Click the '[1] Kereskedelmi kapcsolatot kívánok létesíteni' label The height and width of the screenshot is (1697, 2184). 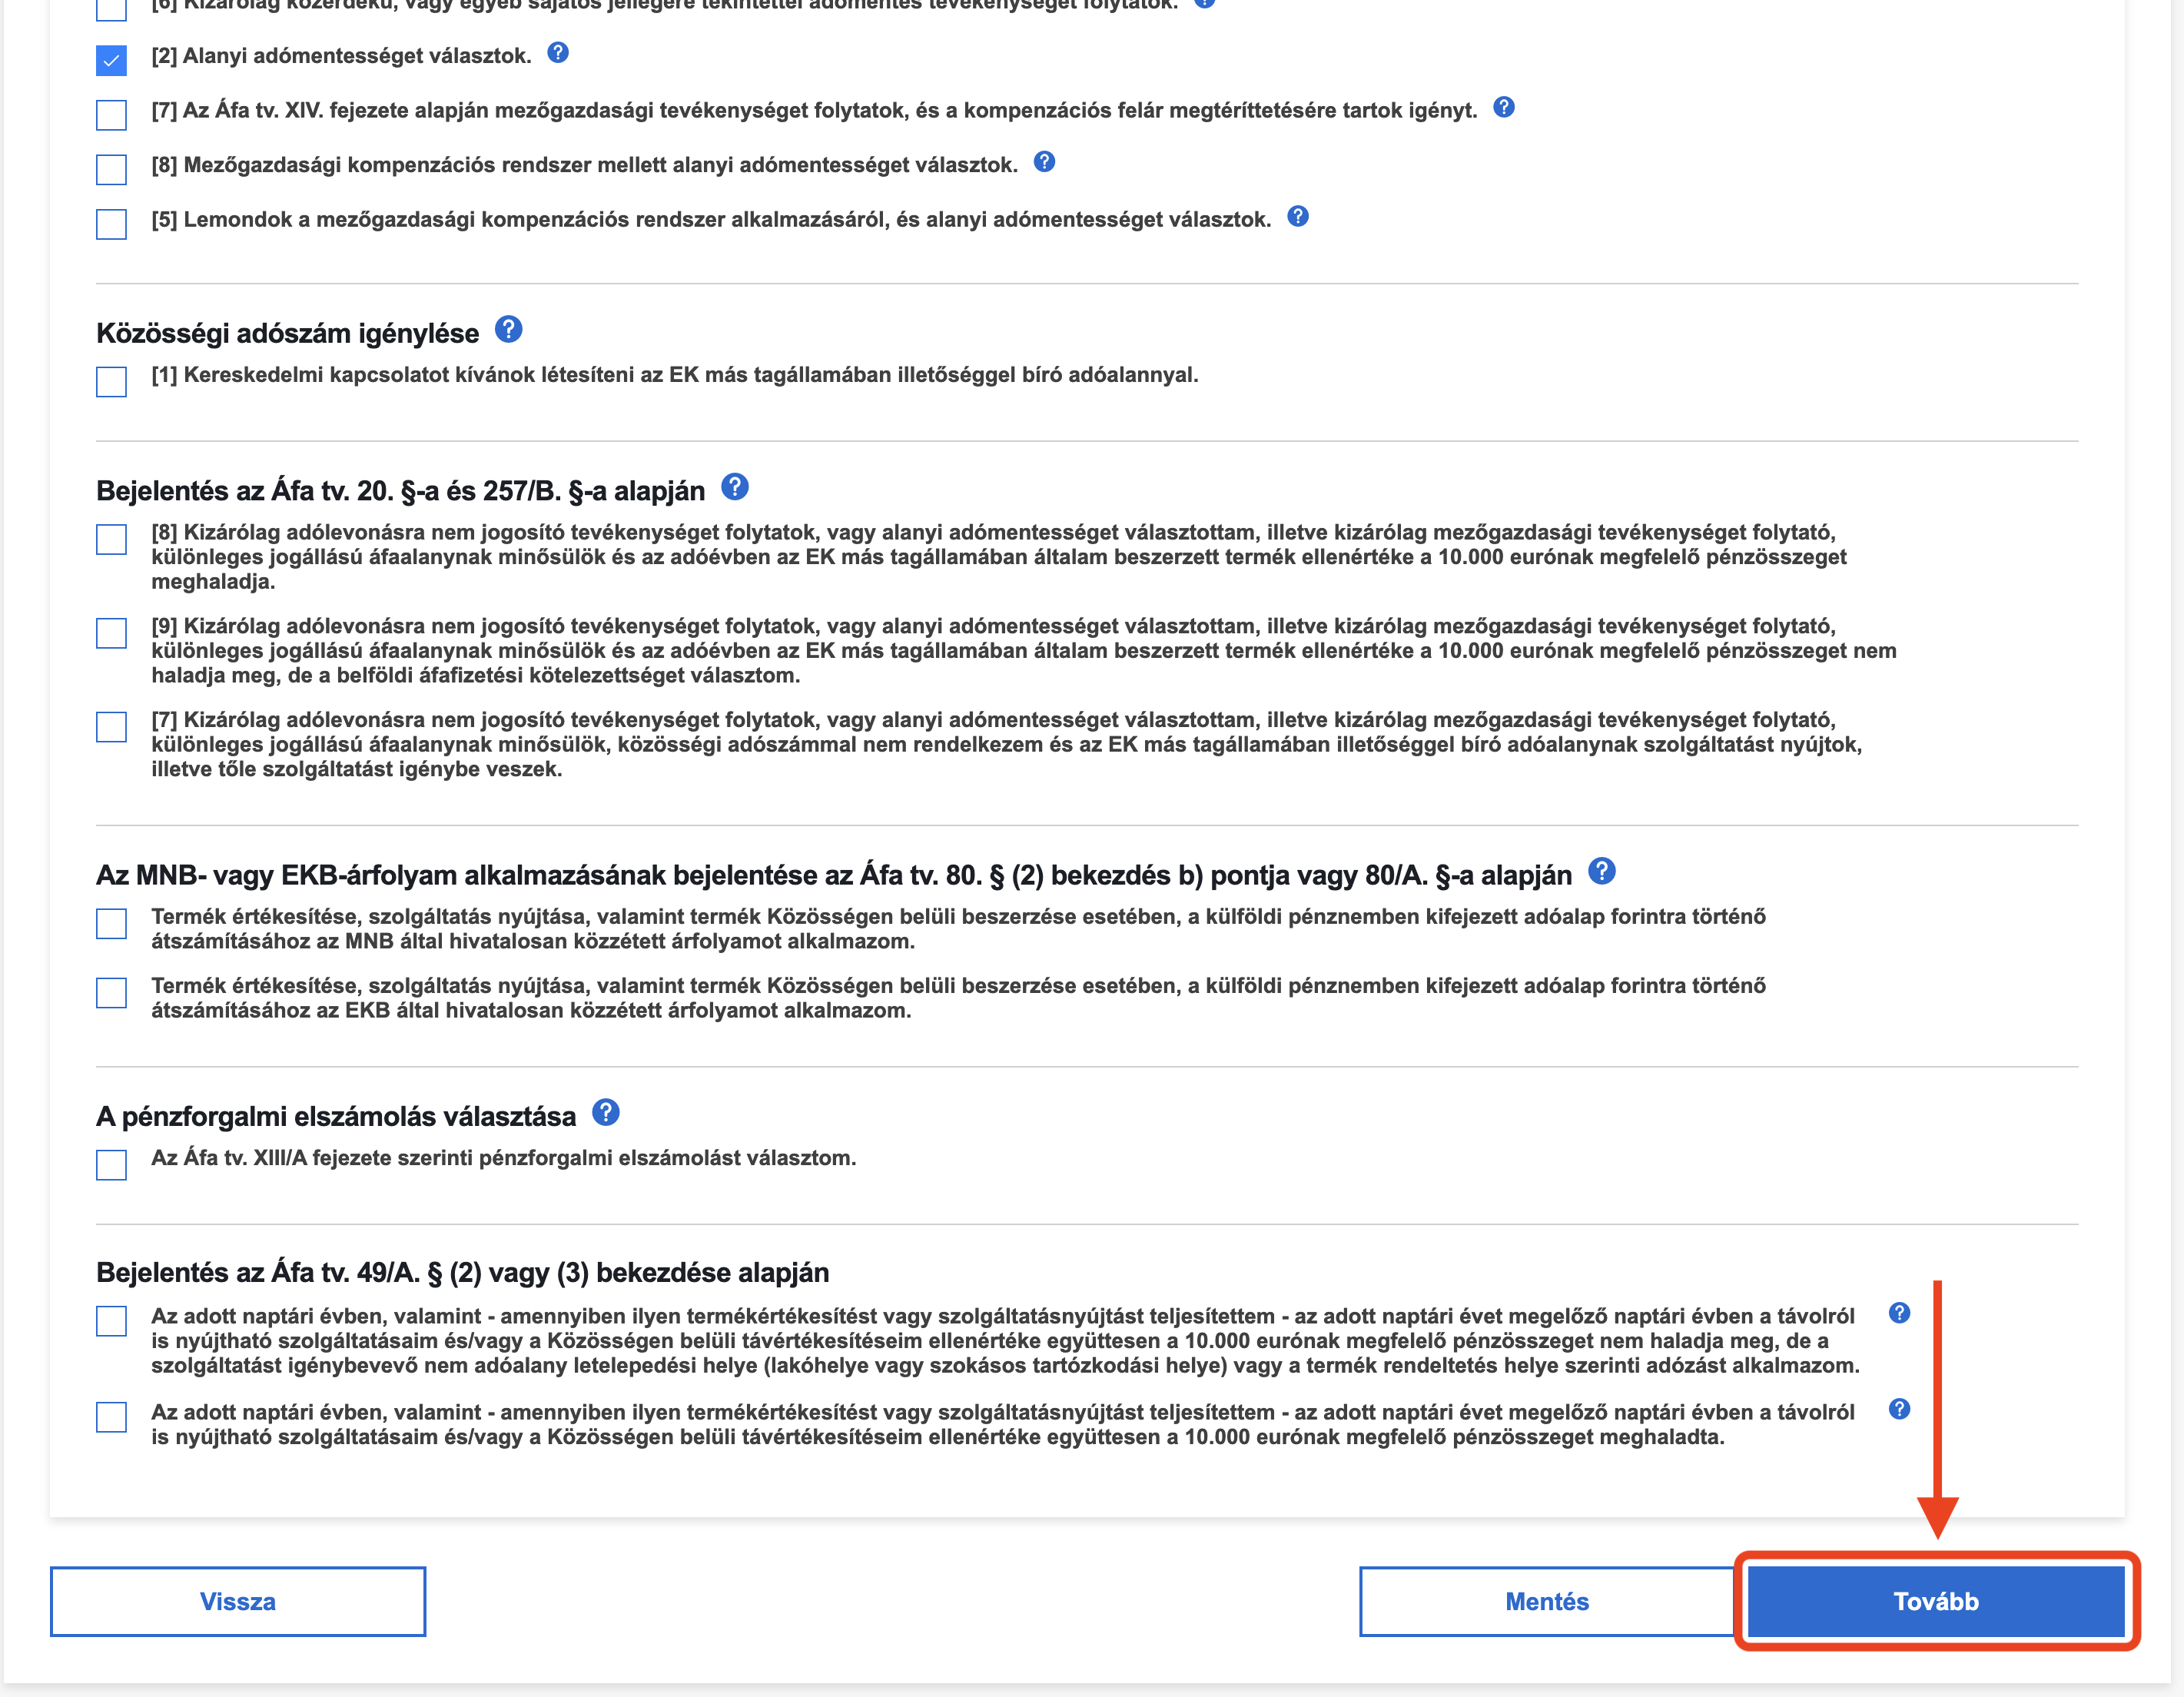point(675,375)
